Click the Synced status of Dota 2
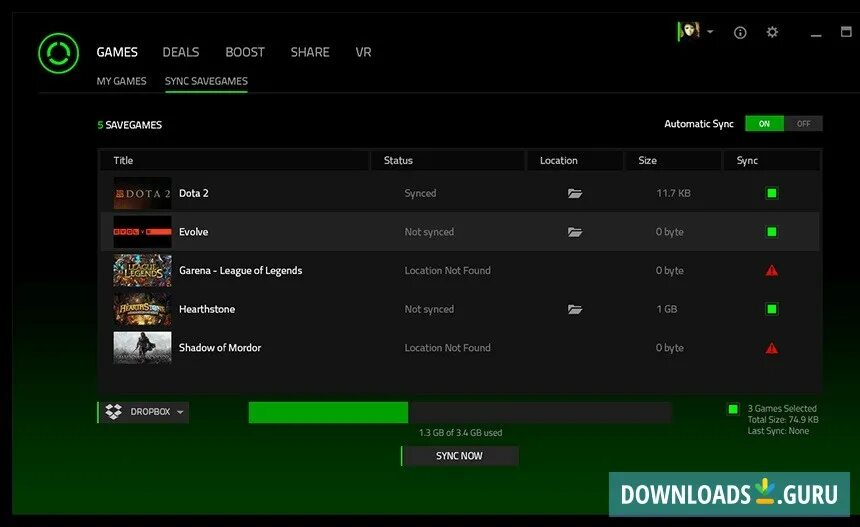Image resolution: width=860 pixels, height=527 pixels. click(420, 193)
